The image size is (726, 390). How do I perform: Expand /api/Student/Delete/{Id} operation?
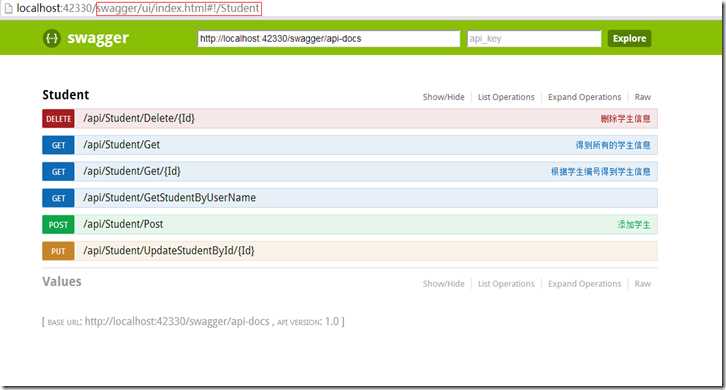pos(139,119)
